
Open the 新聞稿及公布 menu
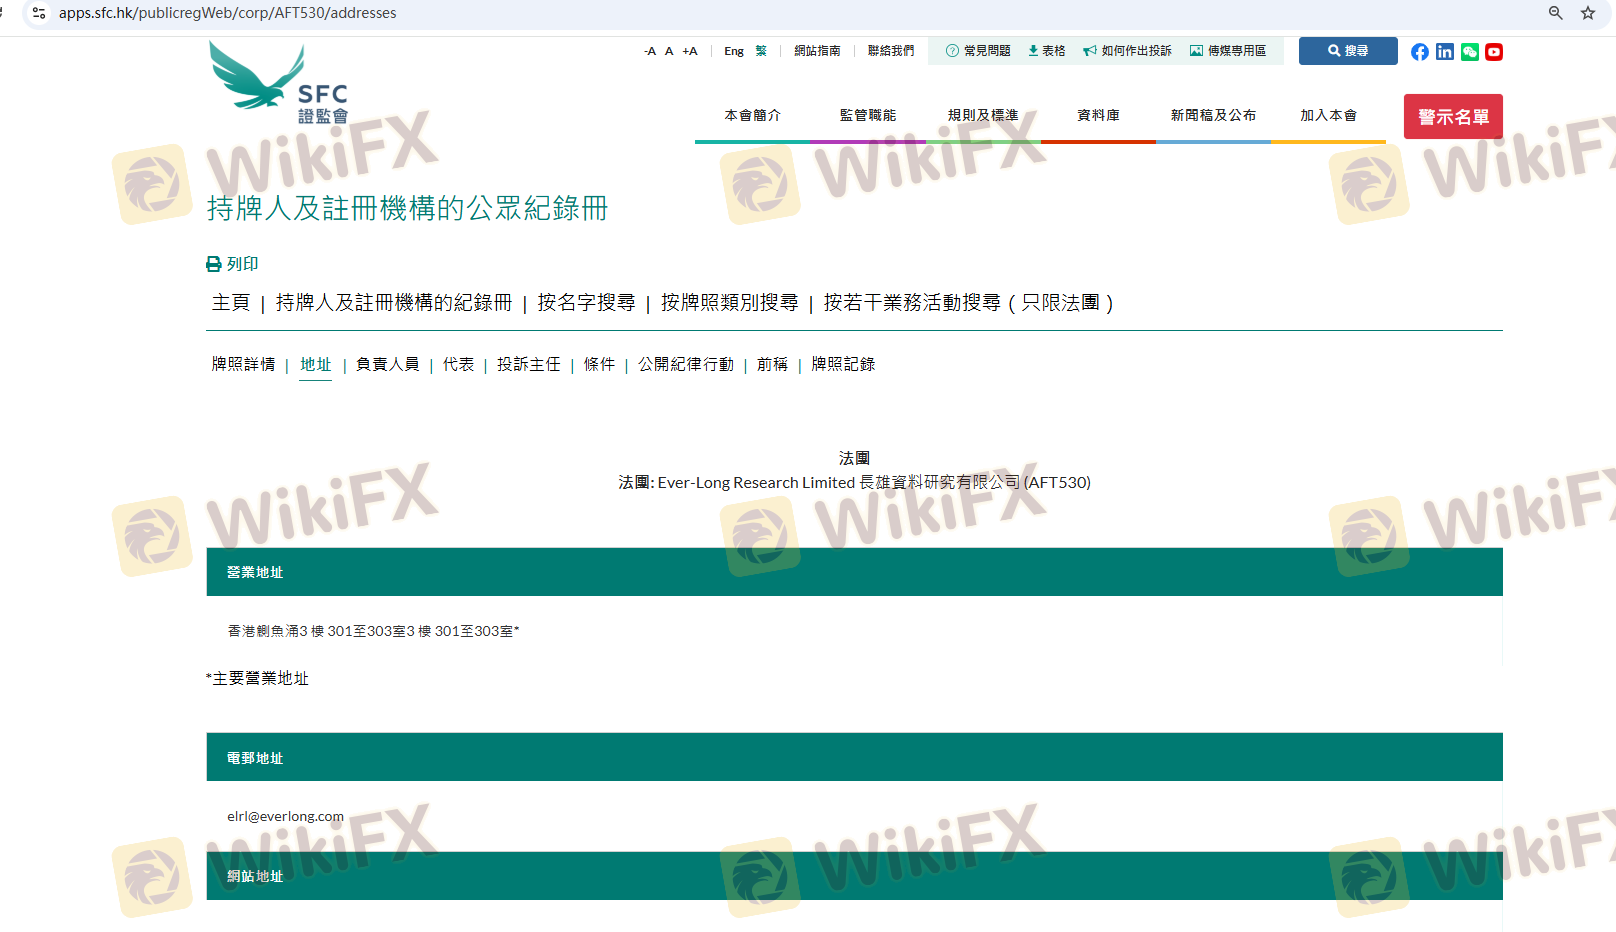pyautogui.click(x=1213, y=116)
